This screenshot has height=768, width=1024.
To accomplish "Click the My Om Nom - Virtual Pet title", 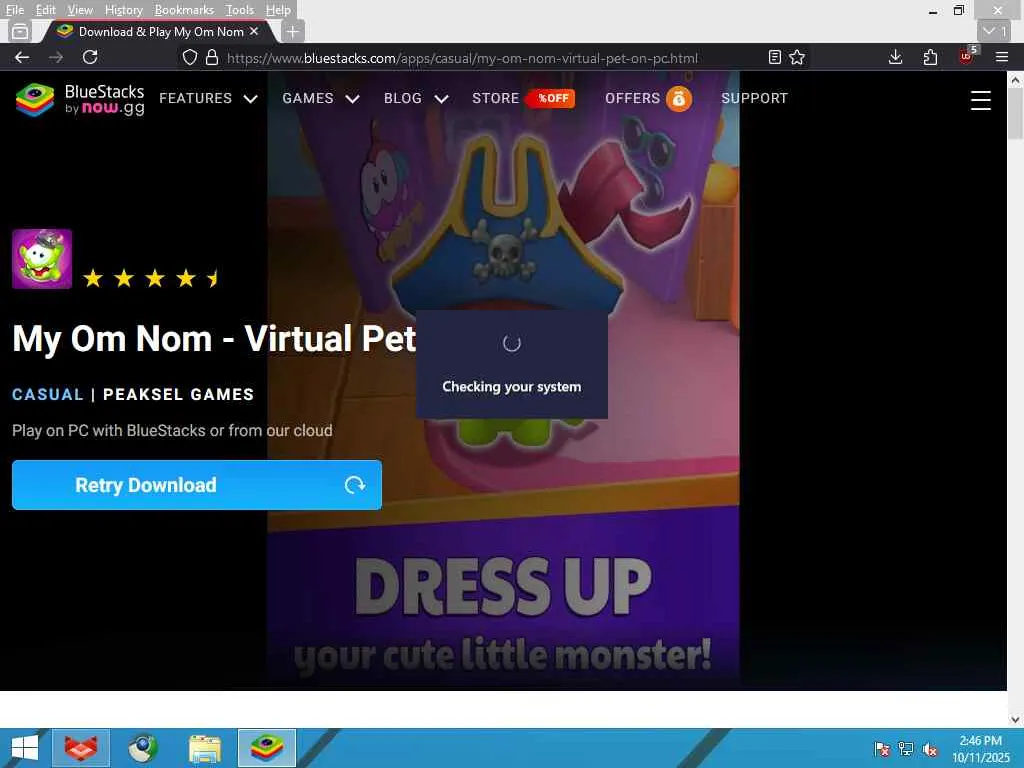I will (214, 338).
